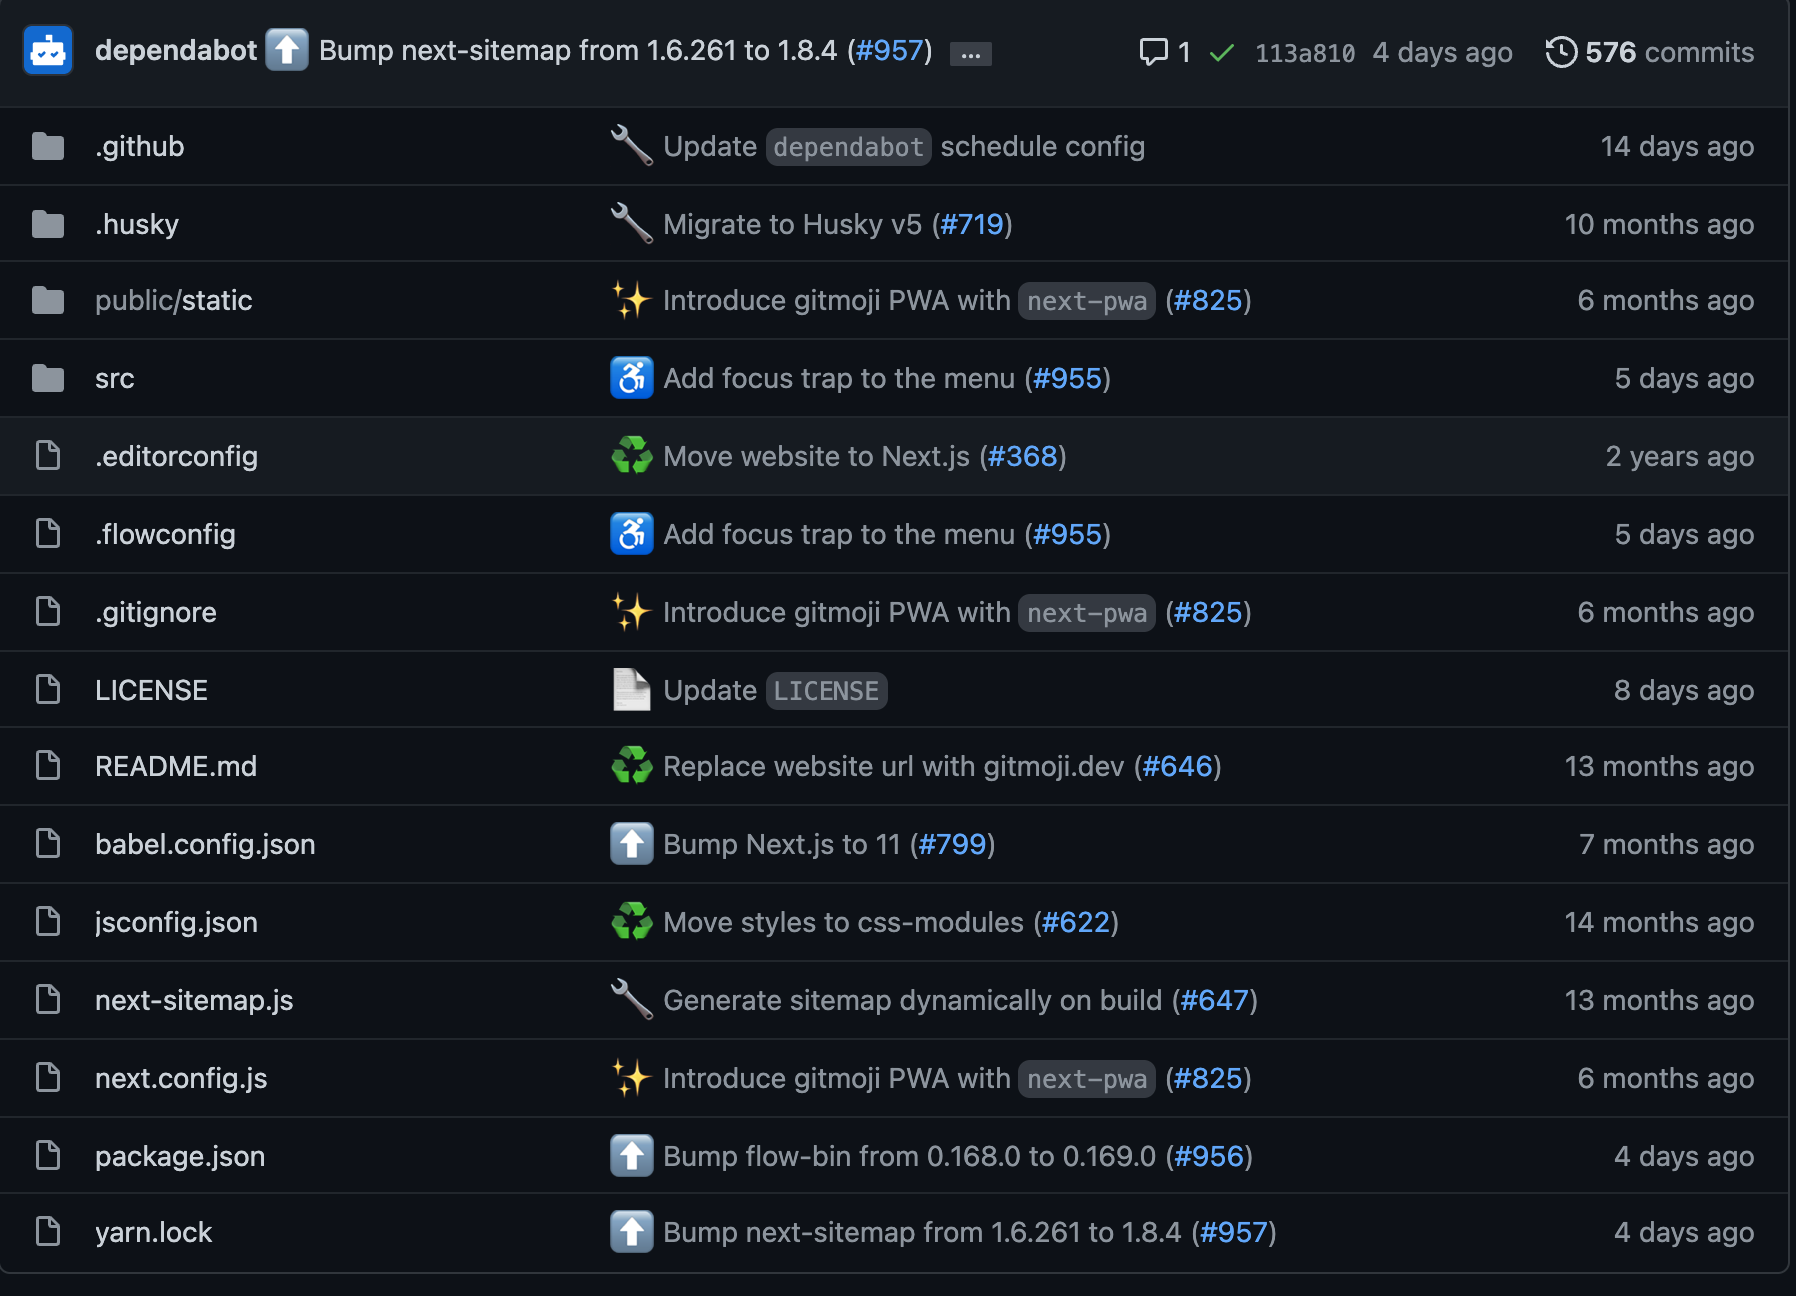Click the green check status icon

1221,53
